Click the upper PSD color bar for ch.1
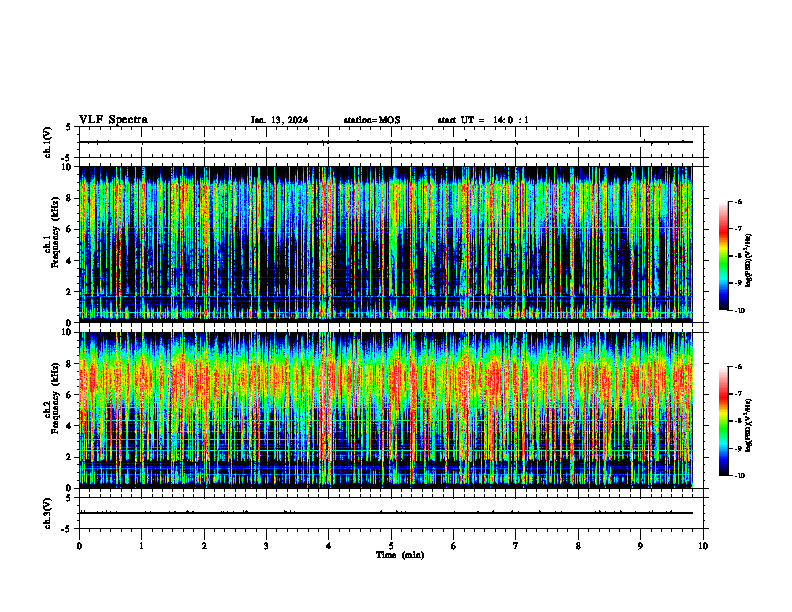This screenshot has height=612, width=792. click(724, 256)
